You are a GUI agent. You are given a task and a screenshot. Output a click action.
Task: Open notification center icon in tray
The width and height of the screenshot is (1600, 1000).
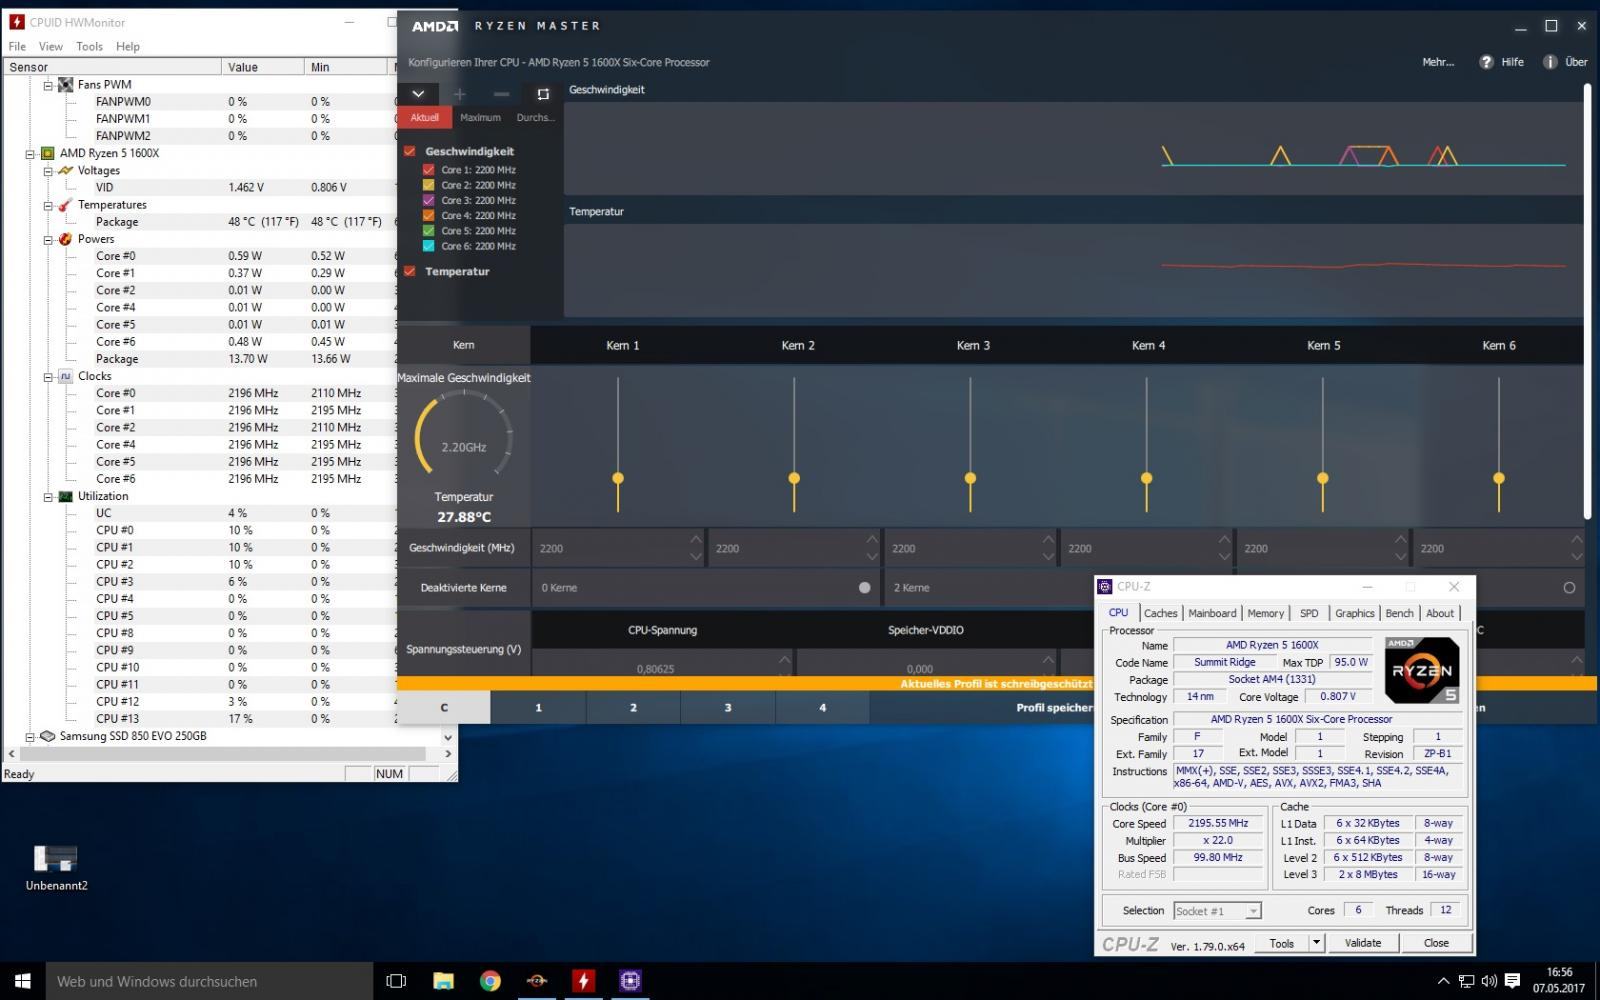(x=1512, y=981)
